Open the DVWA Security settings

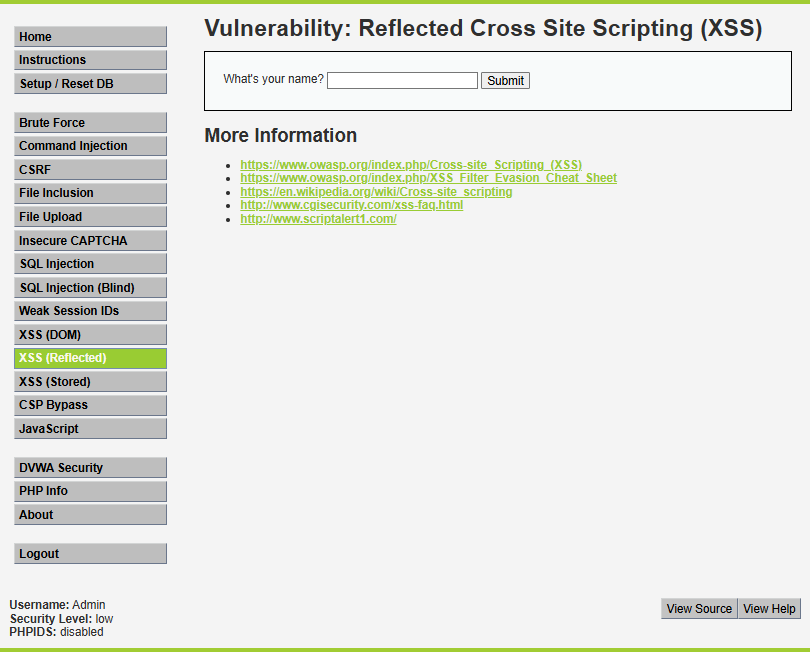90,468
